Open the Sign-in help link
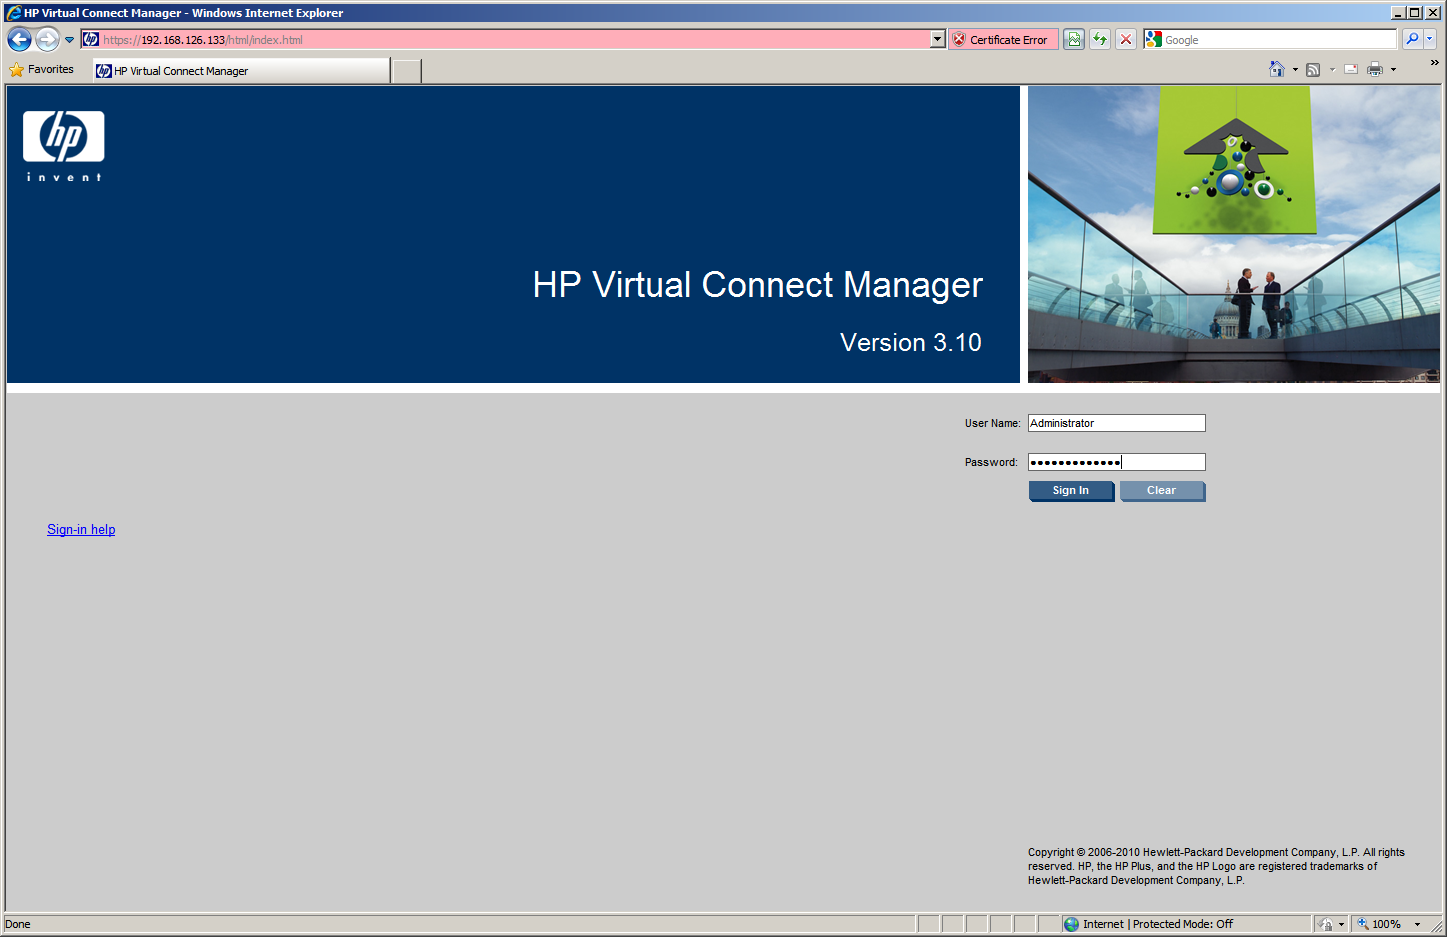This screenshot has width=1447, height=937. tap(81, 529)
